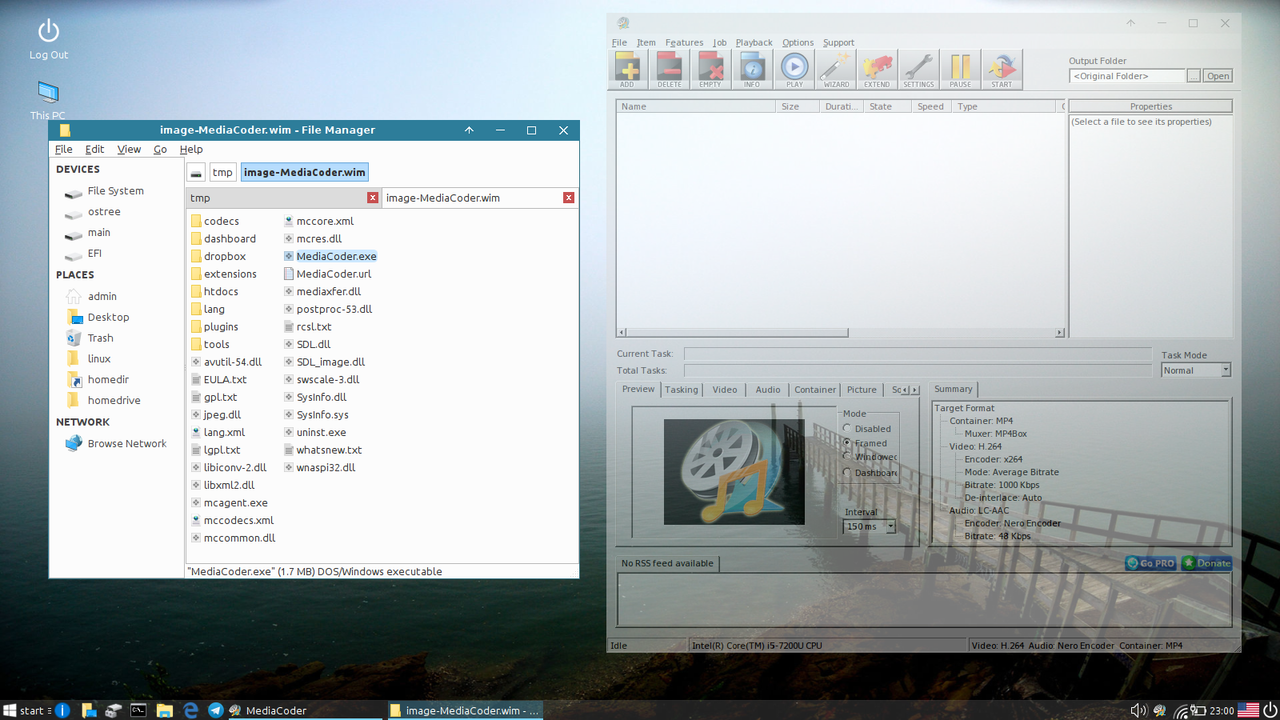This screenshot has width=1280, height=720.
Task: Launch the WIZARD toolbar icon in MediaCoder
Action: coord(835,70)
